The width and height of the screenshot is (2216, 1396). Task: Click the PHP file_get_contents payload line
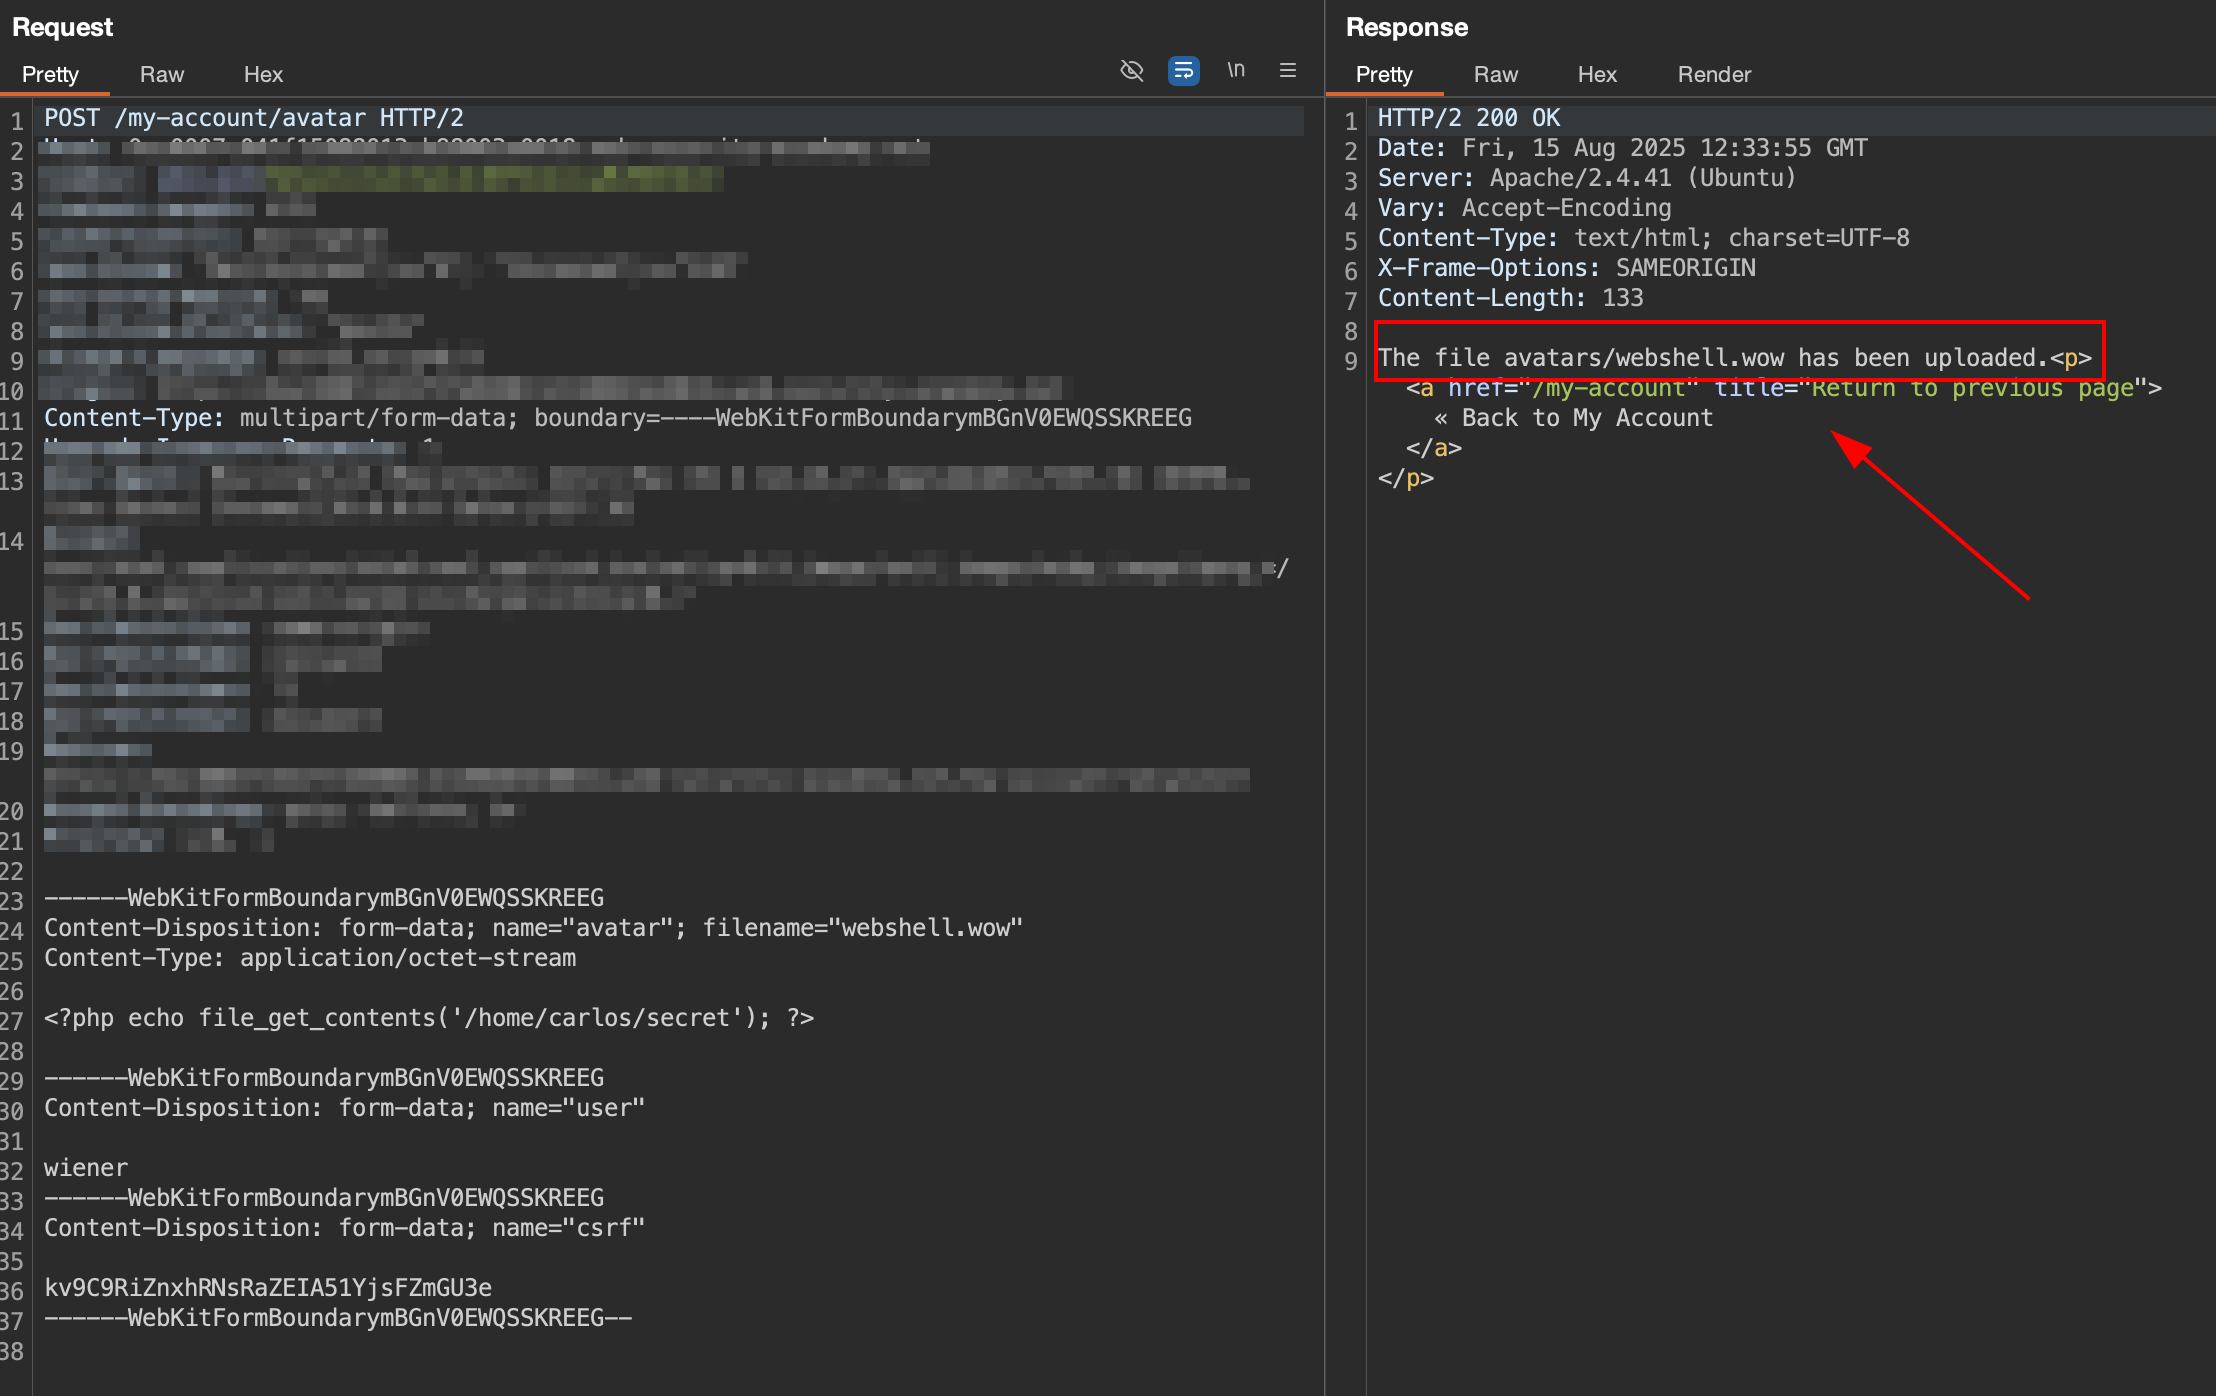pyautogui.click(x=429, y=1018)
